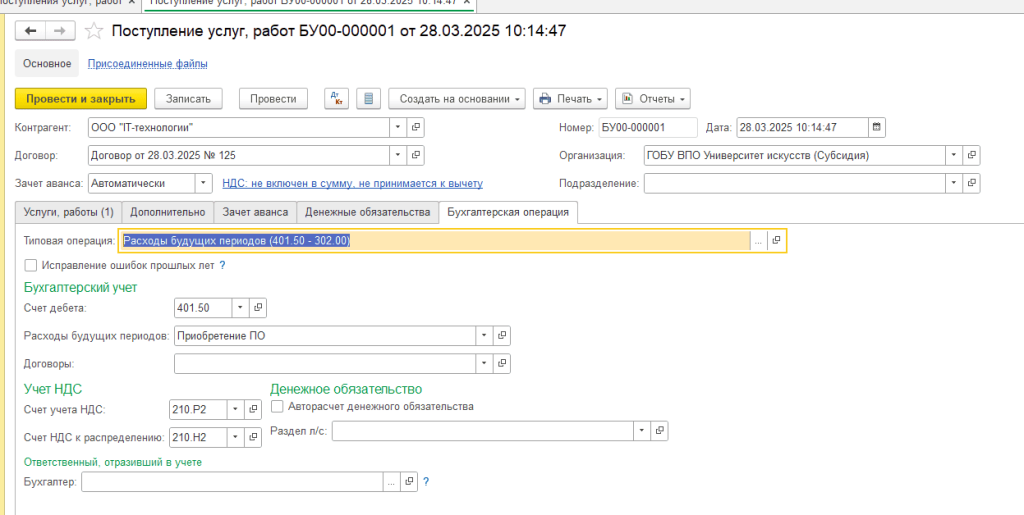
Task: Open Создать на основании menu
Action: click(461, 98)
